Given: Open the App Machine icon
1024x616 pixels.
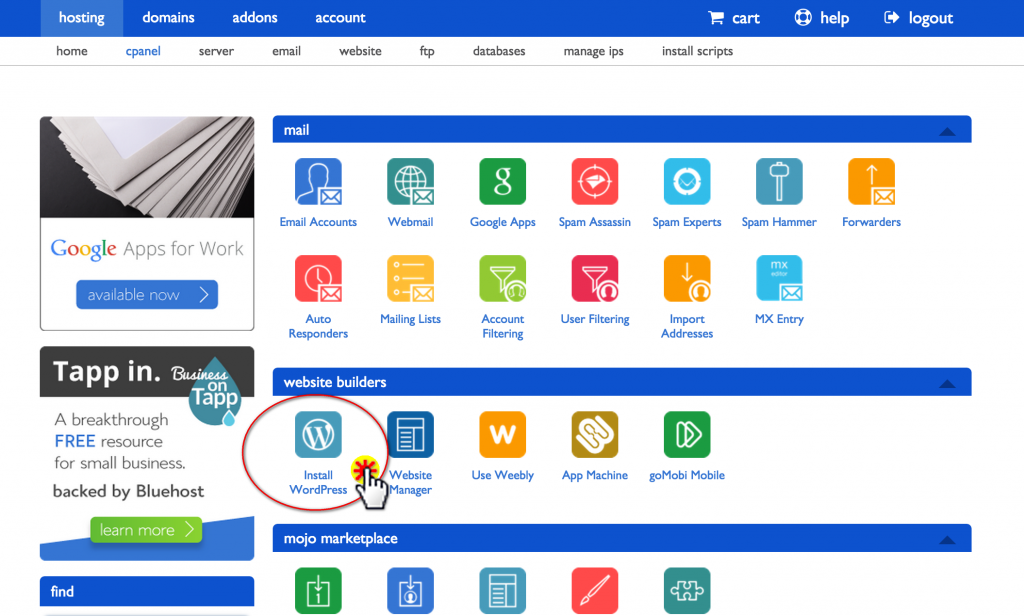Looking at the screenshot, I should tap(594, 434).
